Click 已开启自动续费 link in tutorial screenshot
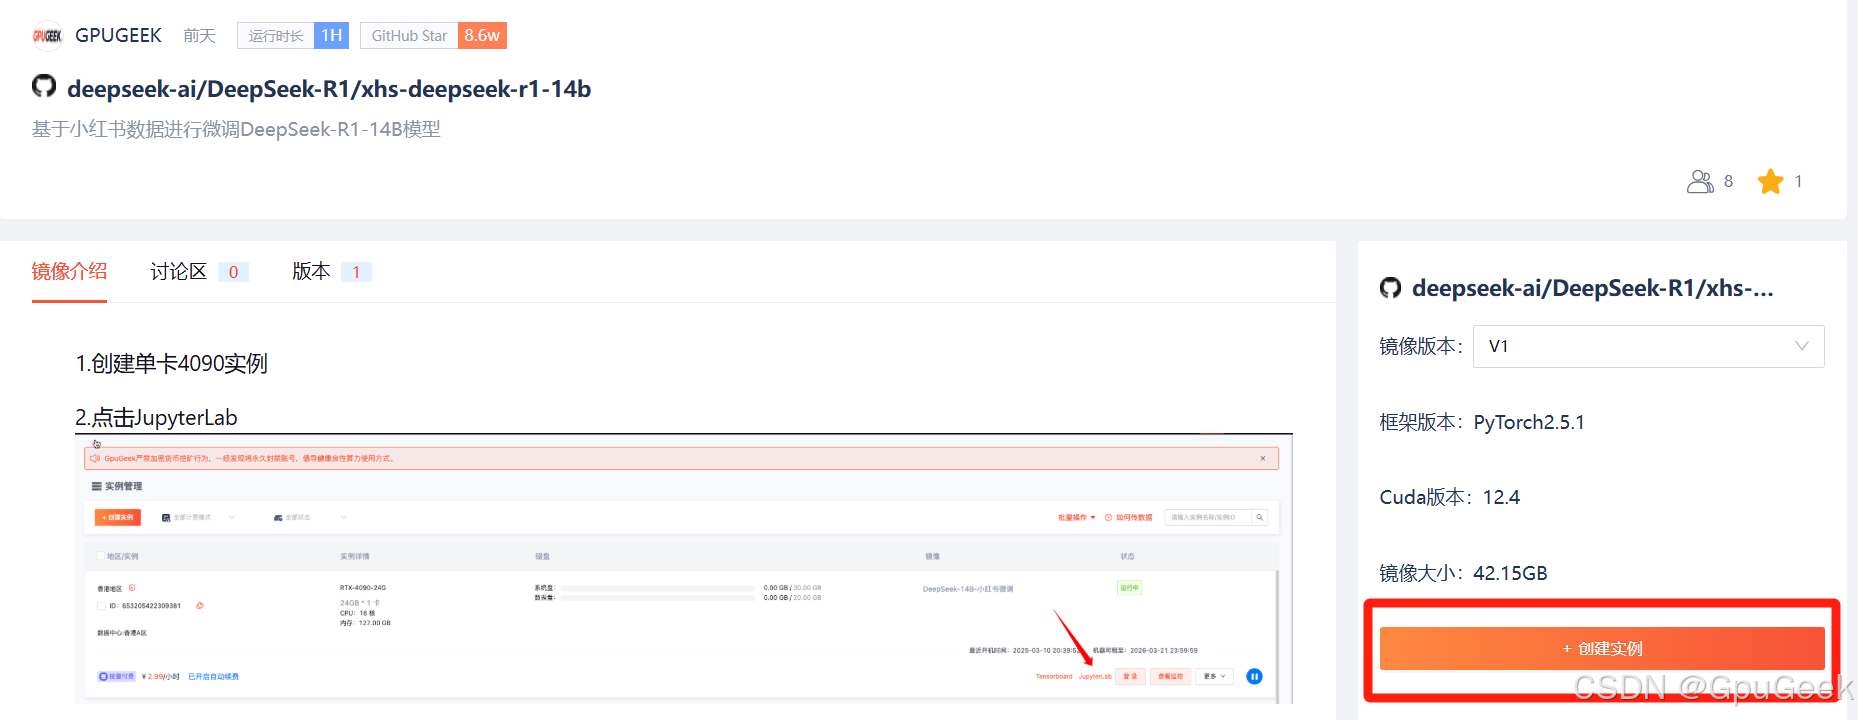 (213, 676)
